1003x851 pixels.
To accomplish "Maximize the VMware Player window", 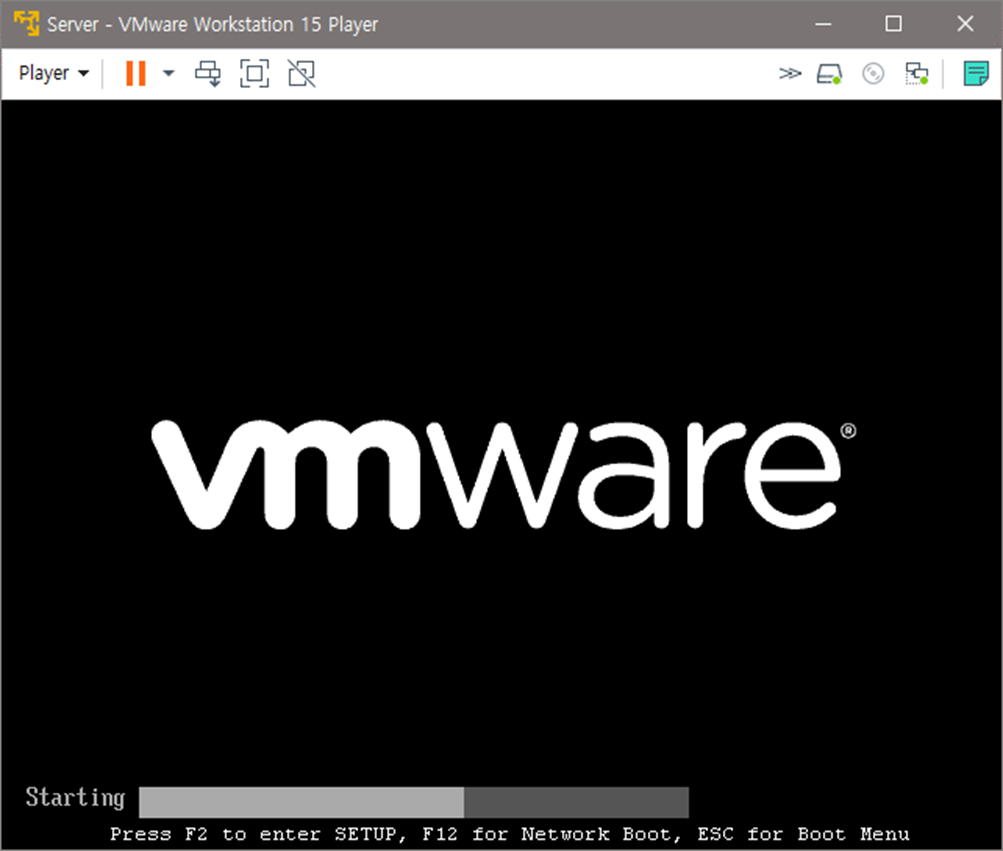I will point(894,22).
